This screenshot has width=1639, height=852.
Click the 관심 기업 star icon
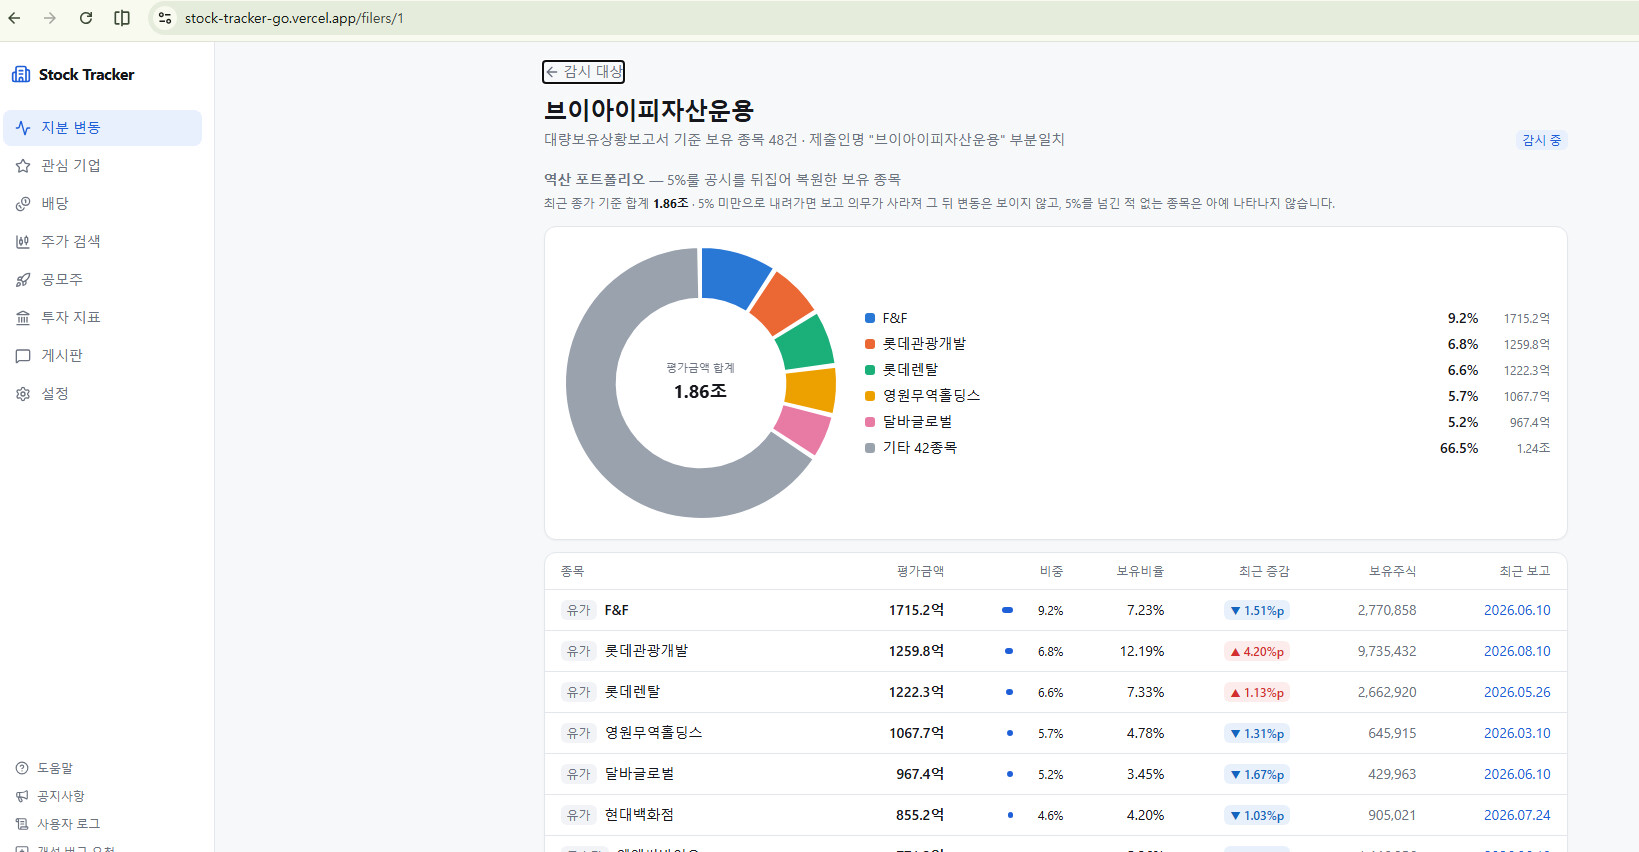[x=23, y=166]
